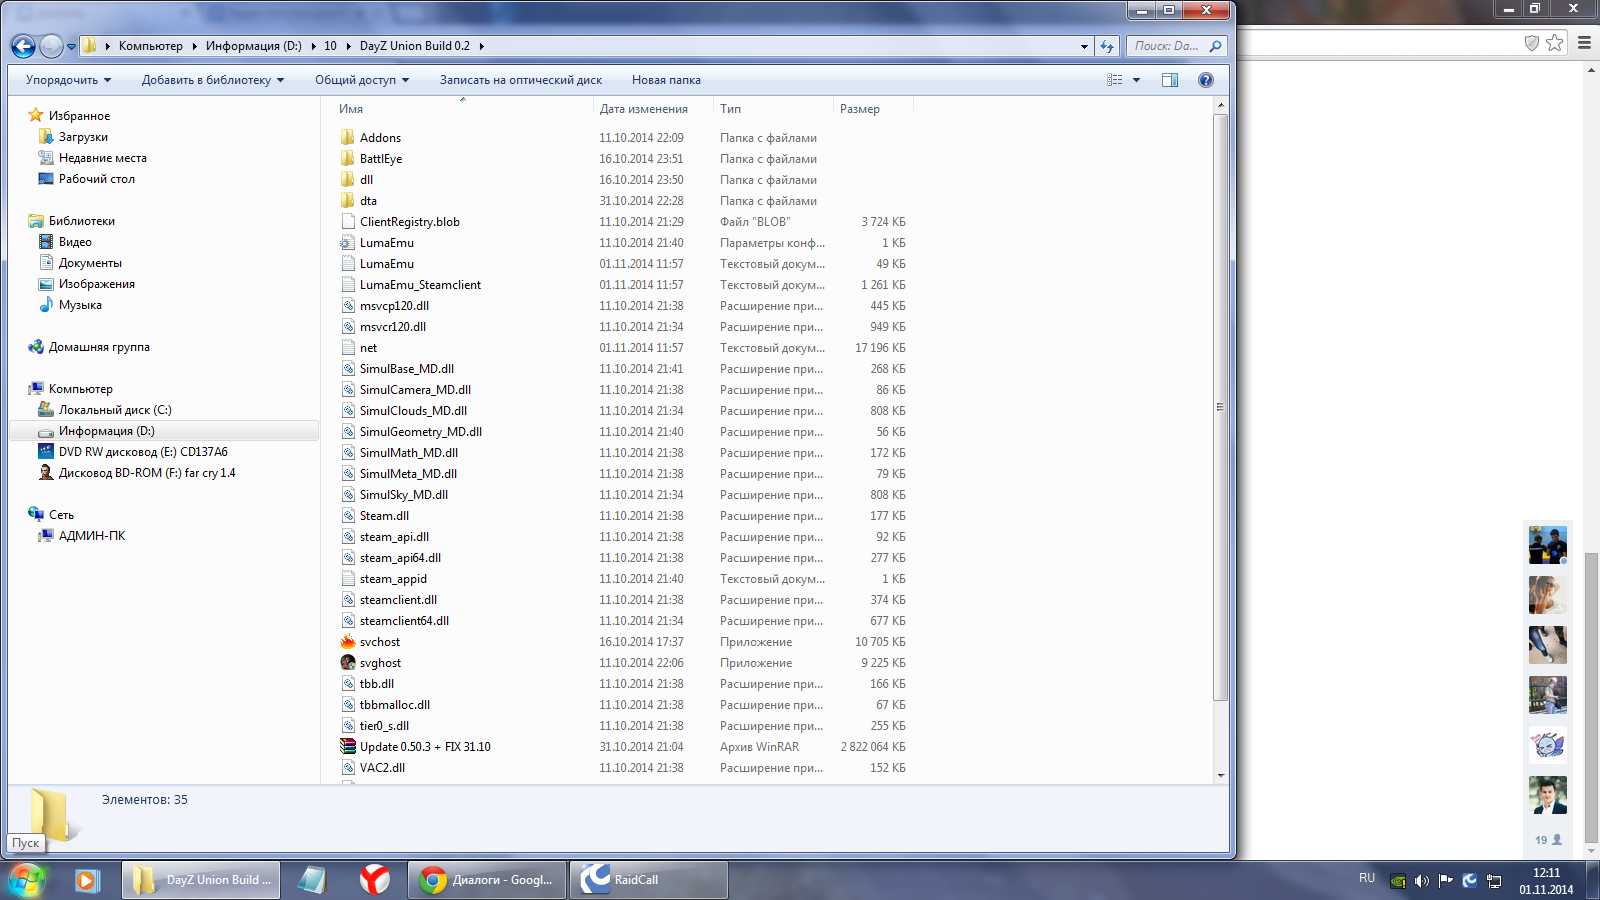Open Explorer help with the question mark icon

pyautogui.click(x=1206, y=80)
